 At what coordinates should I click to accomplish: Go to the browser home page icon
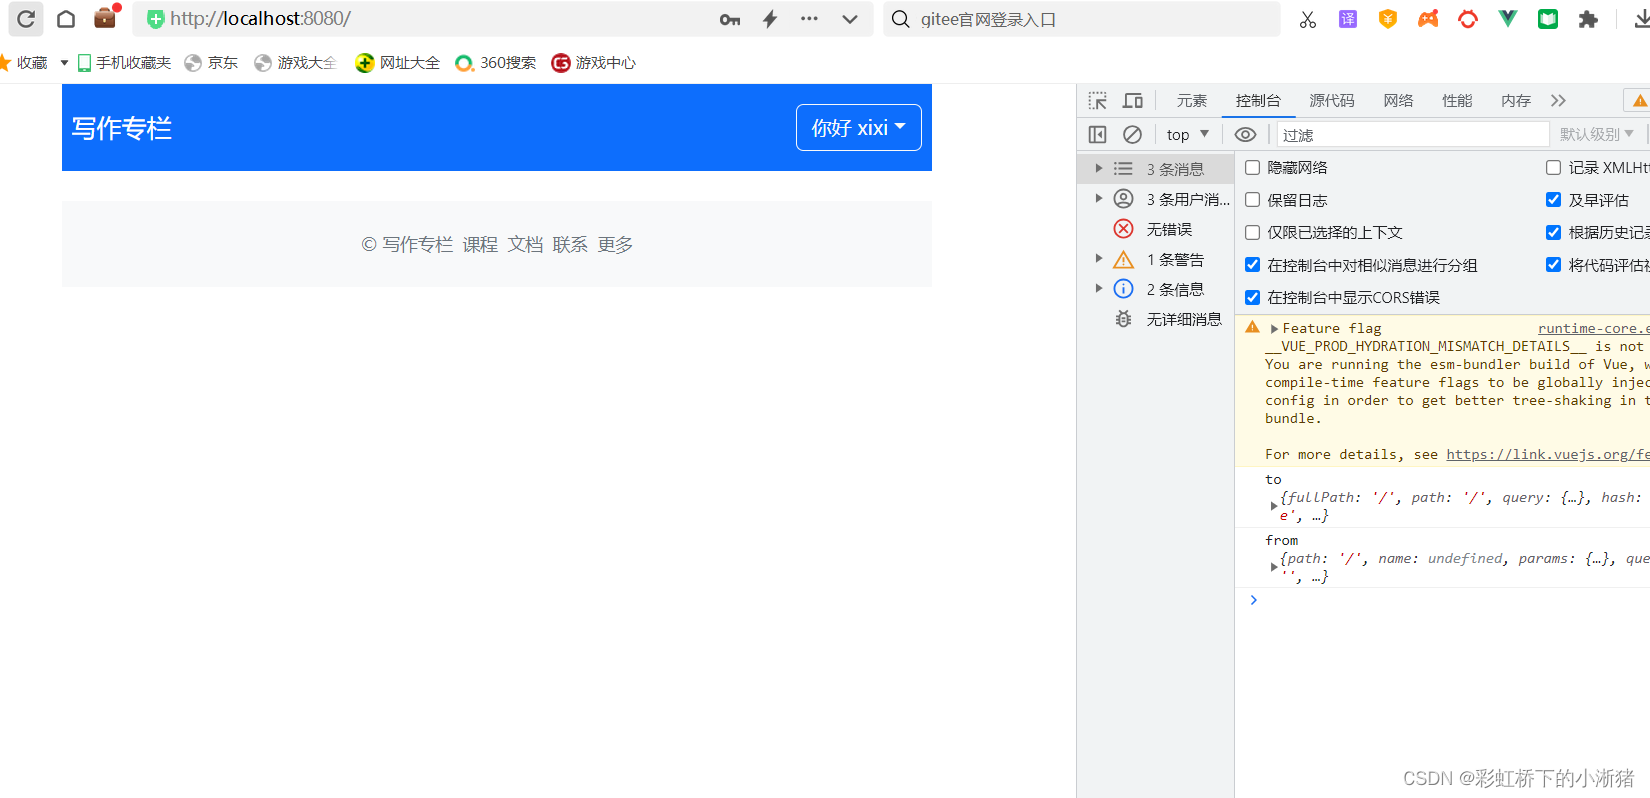click(66, 19)
